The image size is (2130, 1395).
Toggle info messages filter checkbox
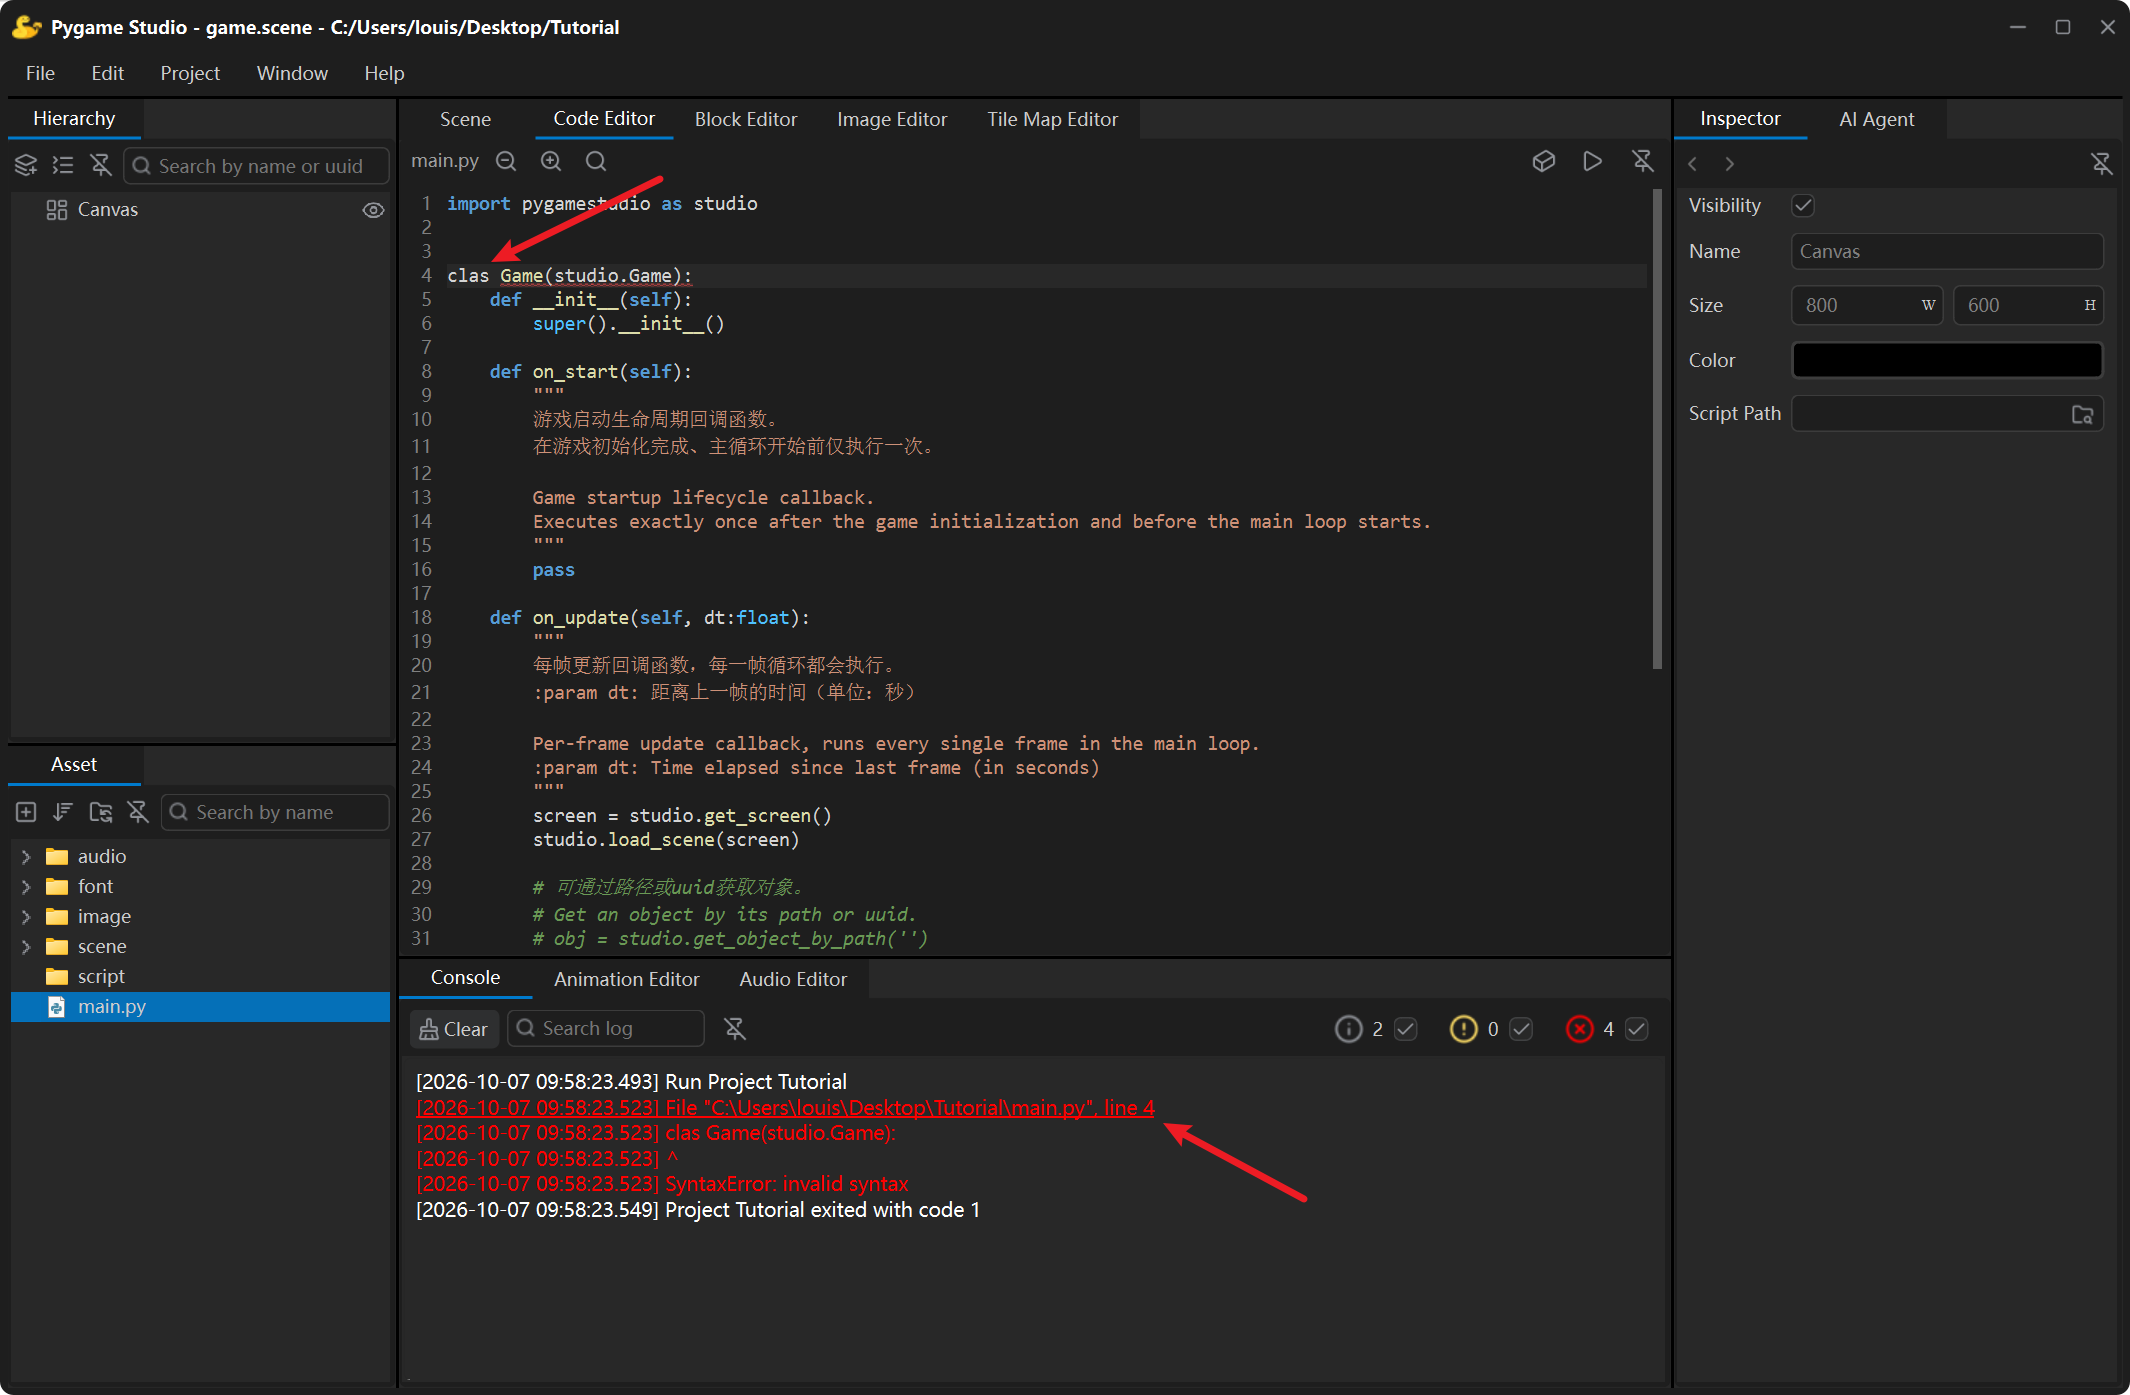click(1405, 1029)
